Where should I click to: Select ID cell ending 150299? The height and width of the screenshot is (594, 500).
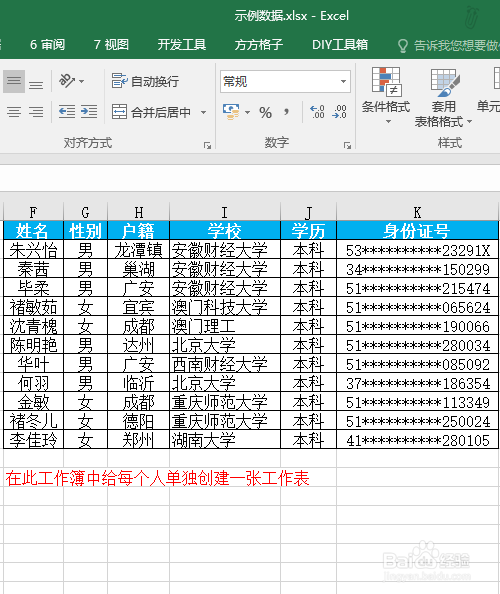[x=417, y=269]
